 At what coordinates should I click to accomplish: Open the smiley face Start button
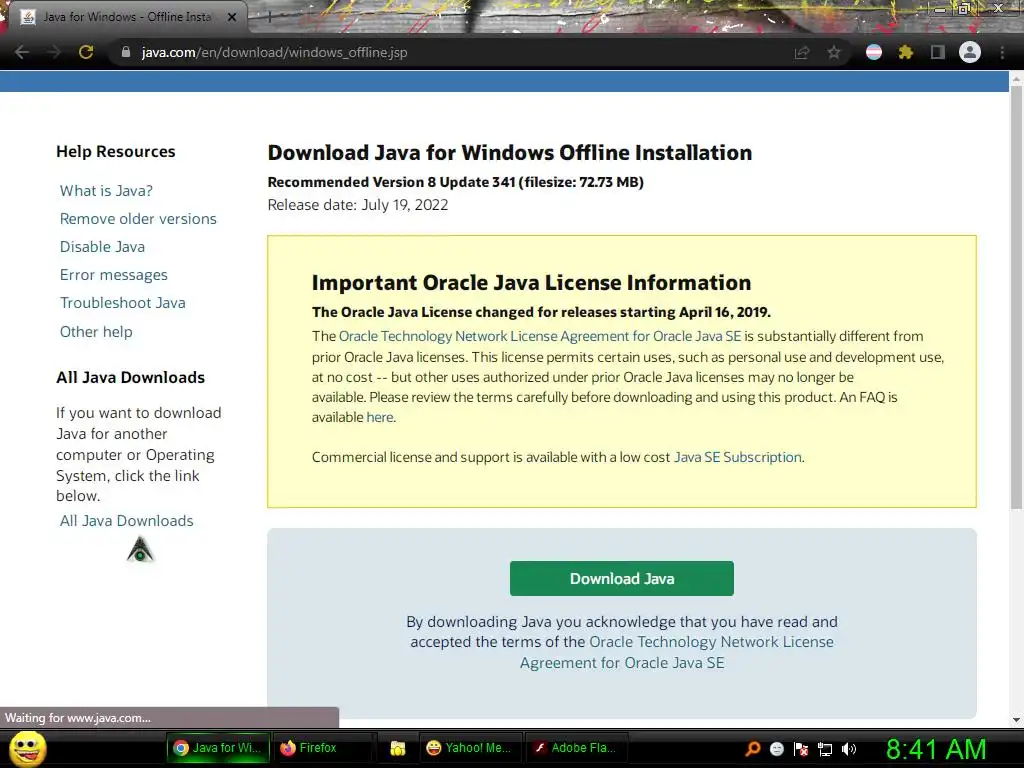pyautogui.click(x=27, y=748)
